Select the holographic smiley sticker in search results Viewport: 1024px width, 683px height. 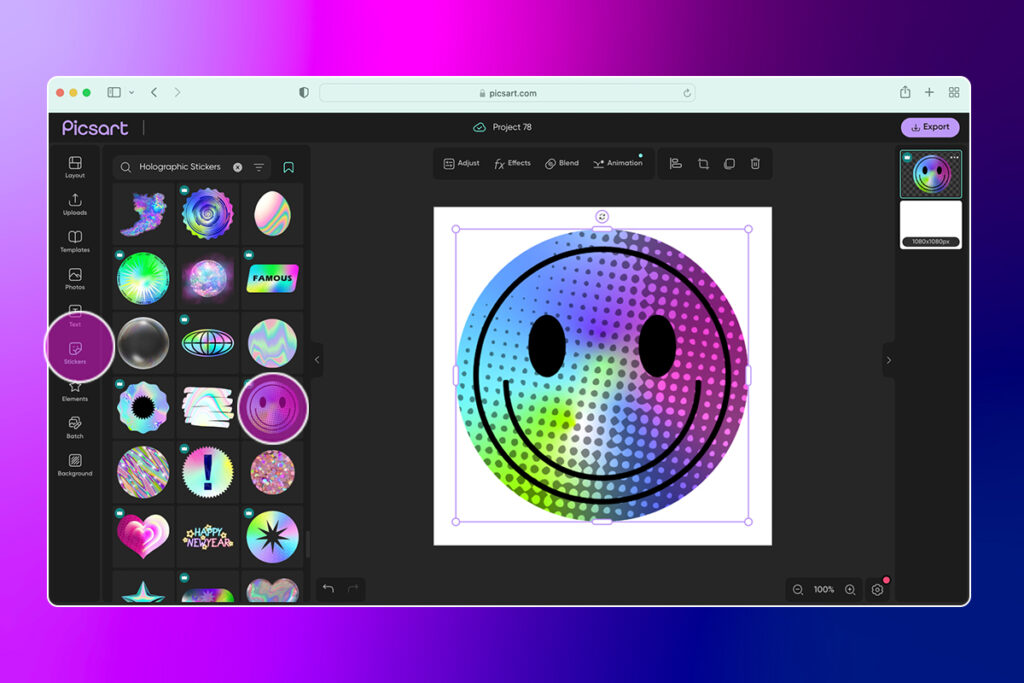pyautogui.click(x=272, y=408)
